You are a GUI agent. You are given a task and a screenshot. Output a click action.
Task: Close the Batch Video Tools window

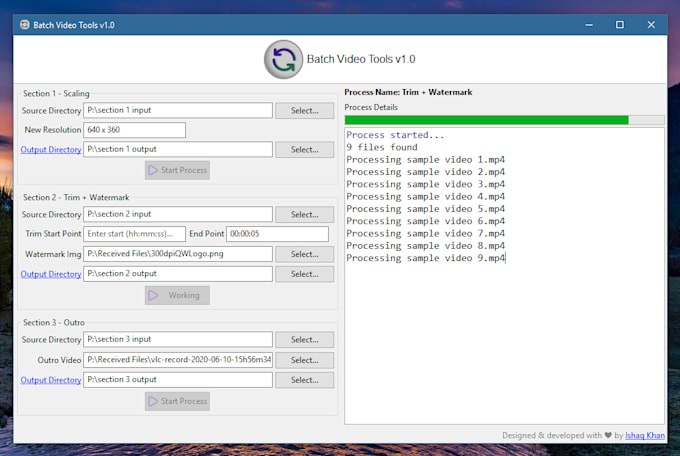(651, 25)
